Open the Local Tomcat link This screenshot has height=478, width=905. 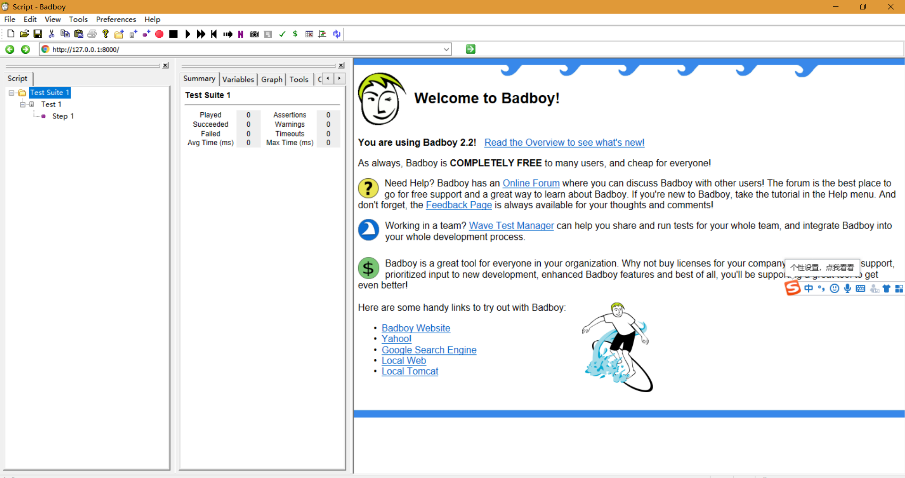[x=410, y=371]
